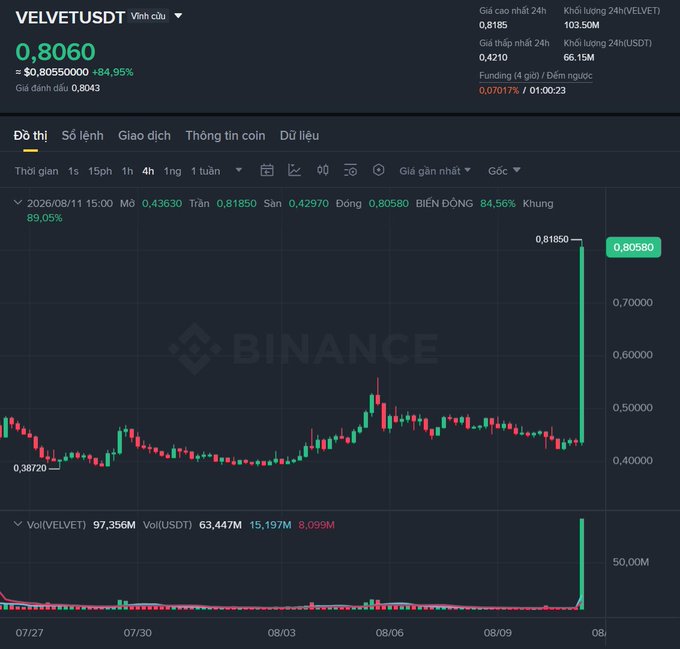680x649 pixels.
Task: Collapse the Vol(VELVET) indicator legend chevron
Action: [x=18, y=524]
